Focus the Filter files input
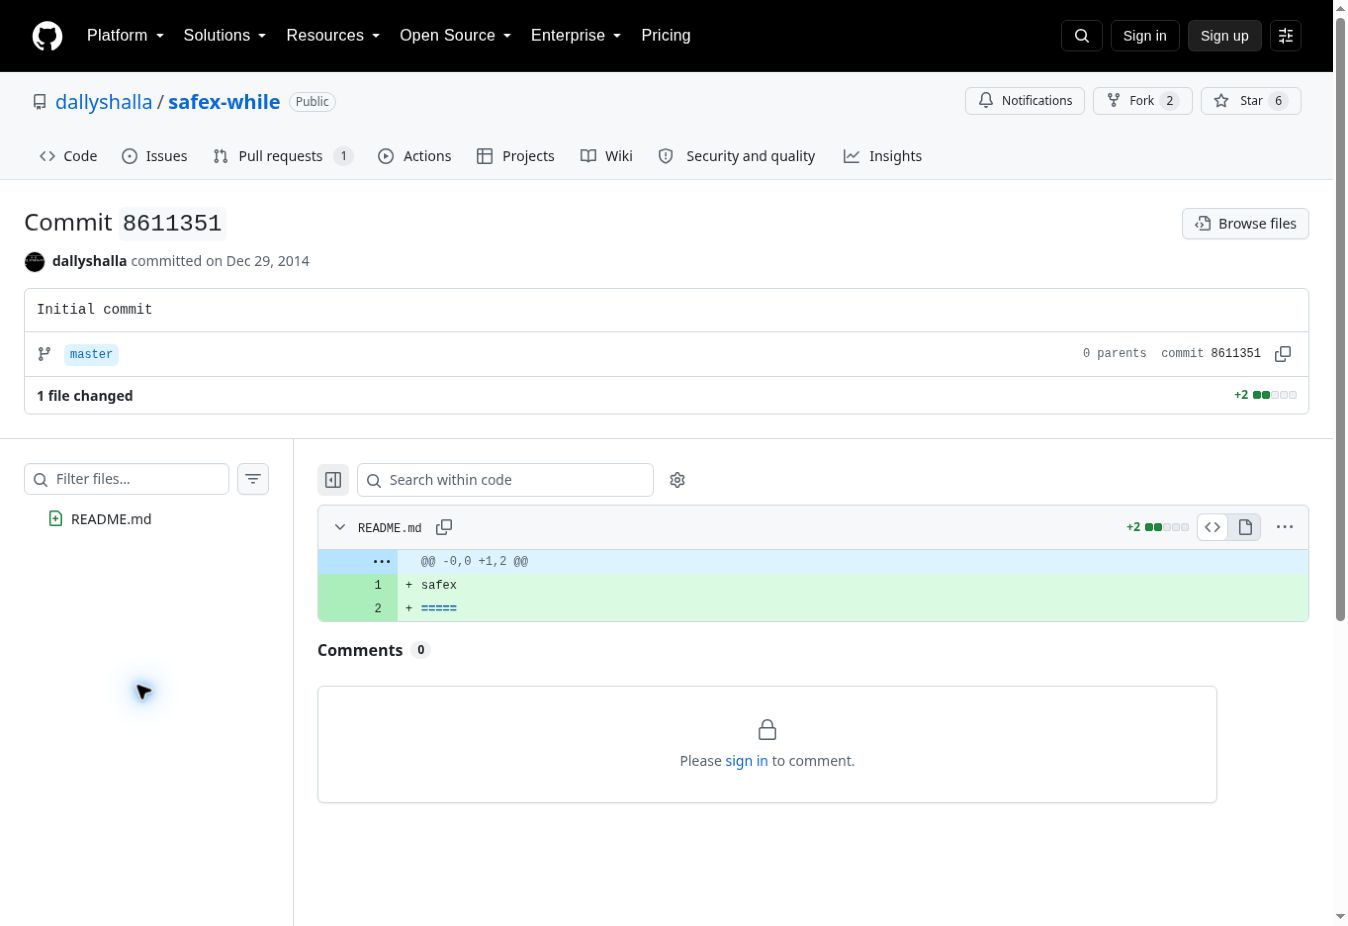 [x=127, y=479]
